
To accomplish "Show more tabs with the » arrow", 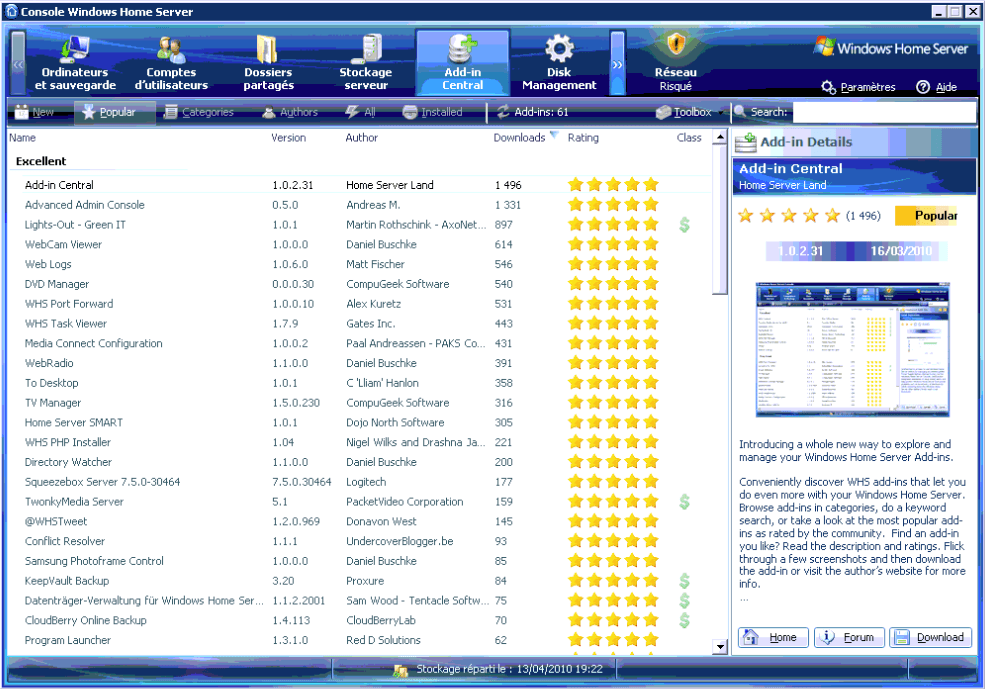I will [x=618, y=63].
